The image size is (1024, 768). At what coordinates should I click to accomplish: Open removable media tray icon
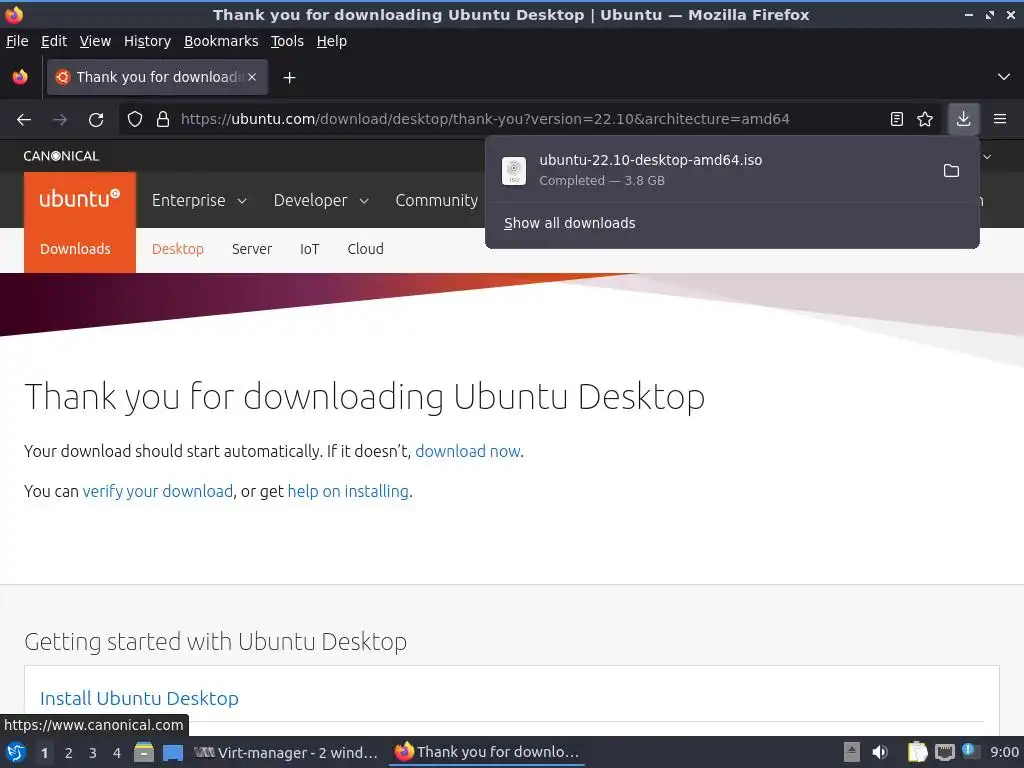[x=852, y=752]
